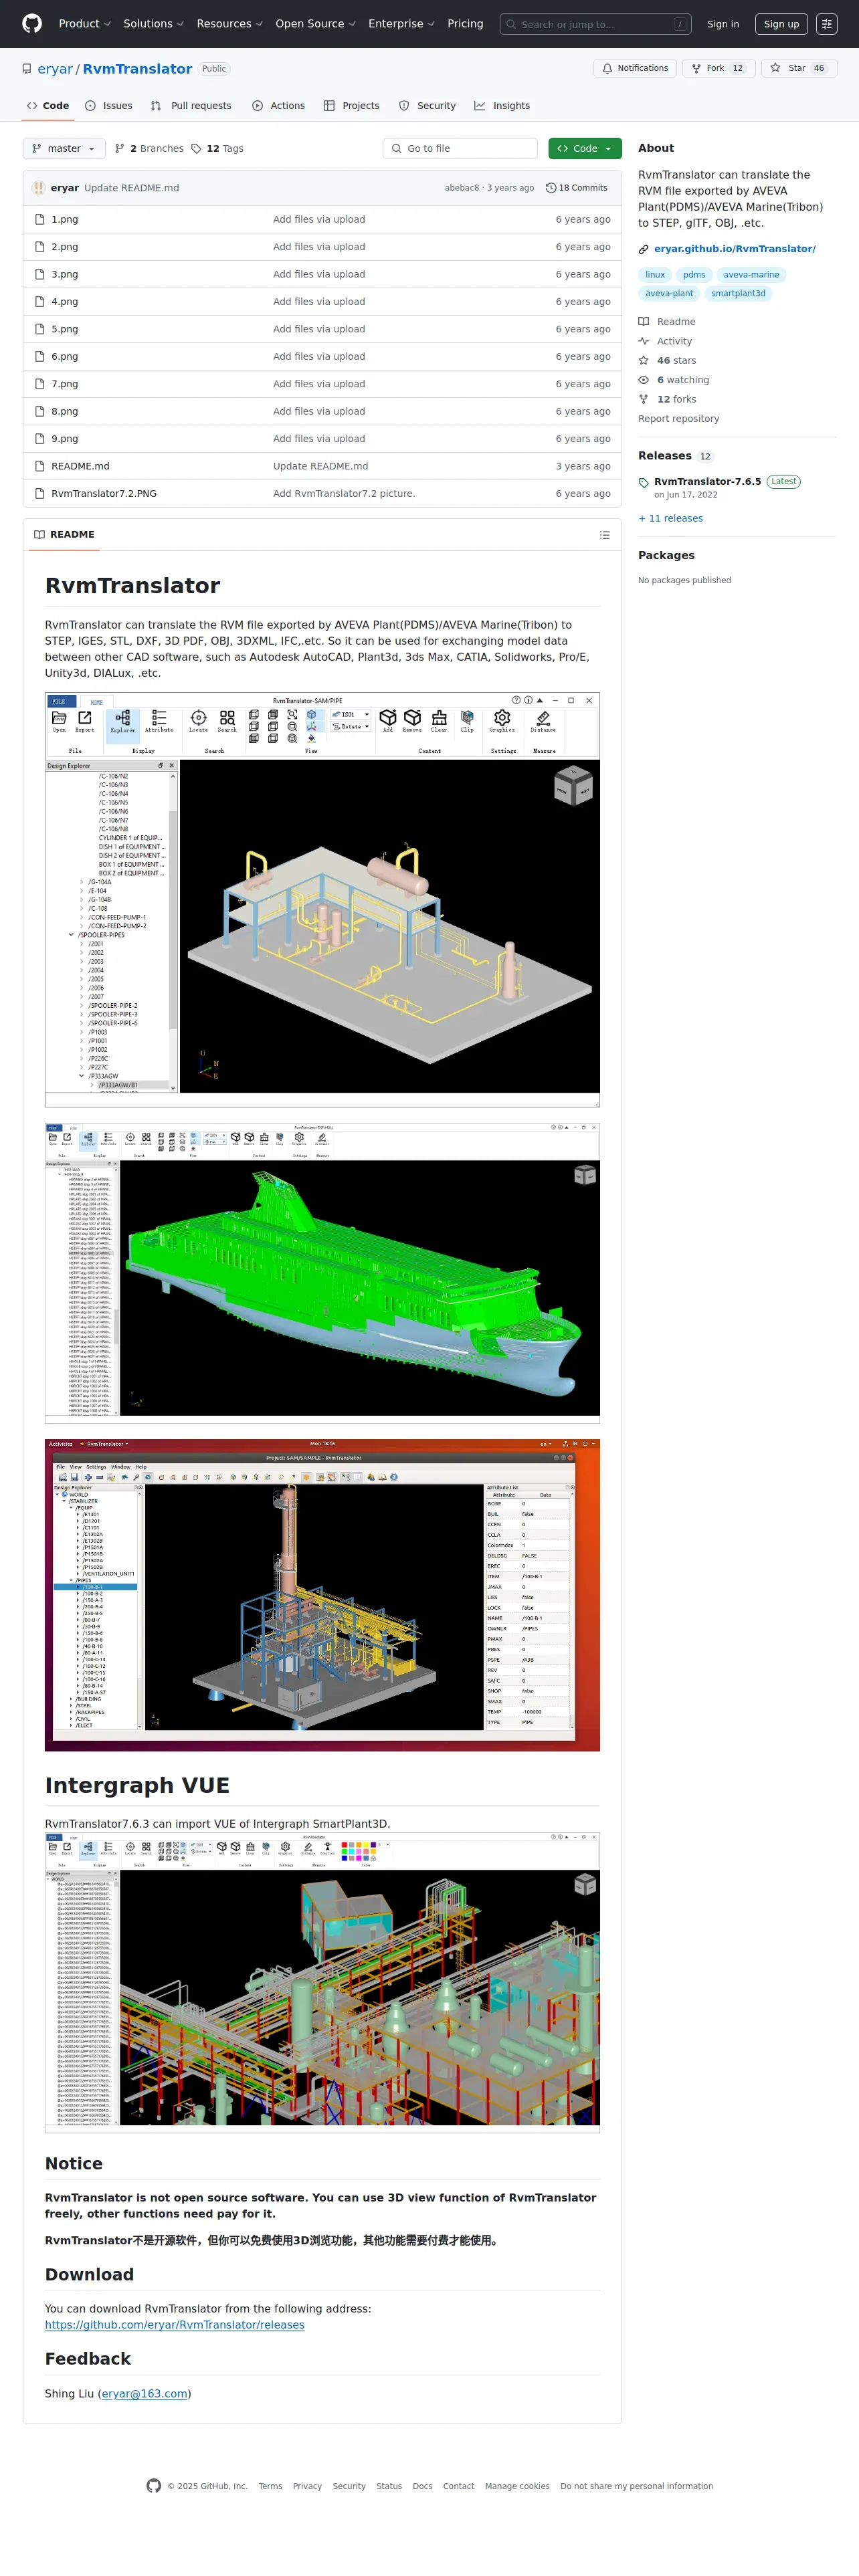Expand the Solutions menu
Image resolution: width=859 pixels, height=2576 pixels.
153,24
